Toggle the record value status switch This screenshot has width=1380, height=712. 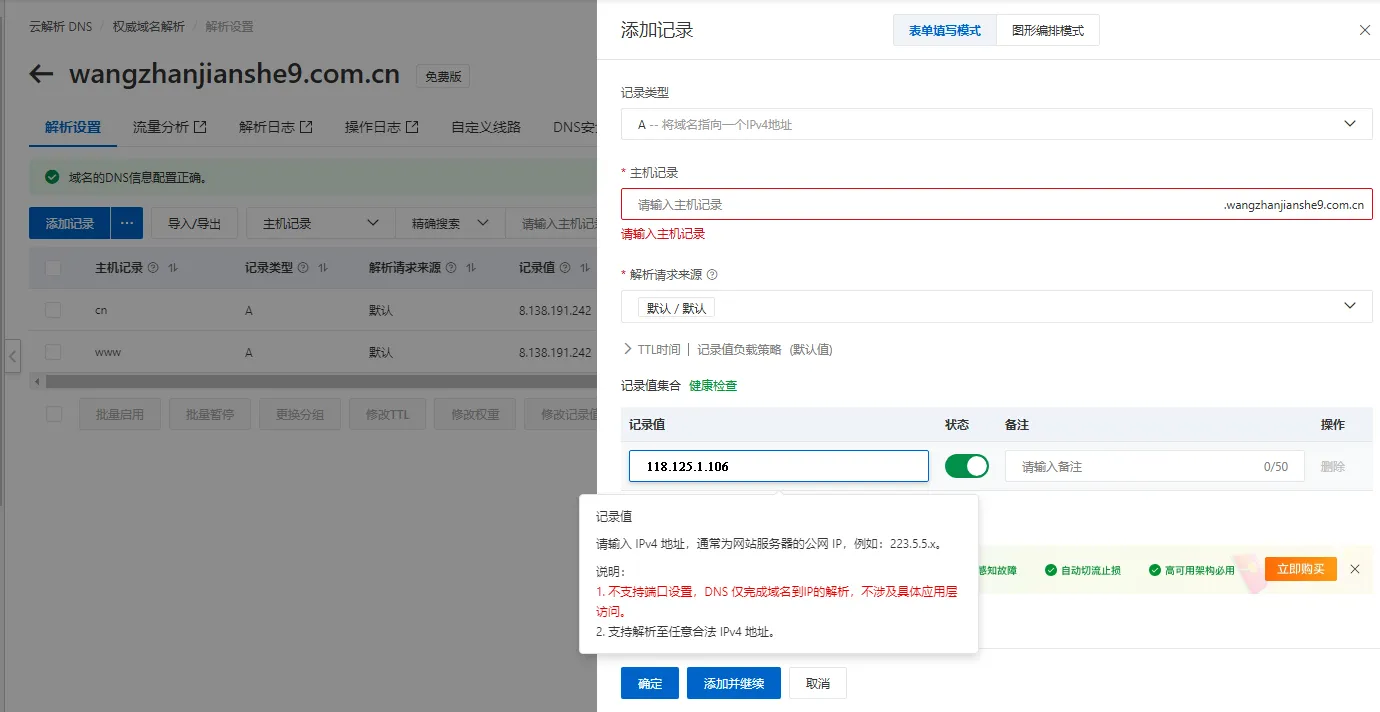pyautogui.click(x=966, y=466)
